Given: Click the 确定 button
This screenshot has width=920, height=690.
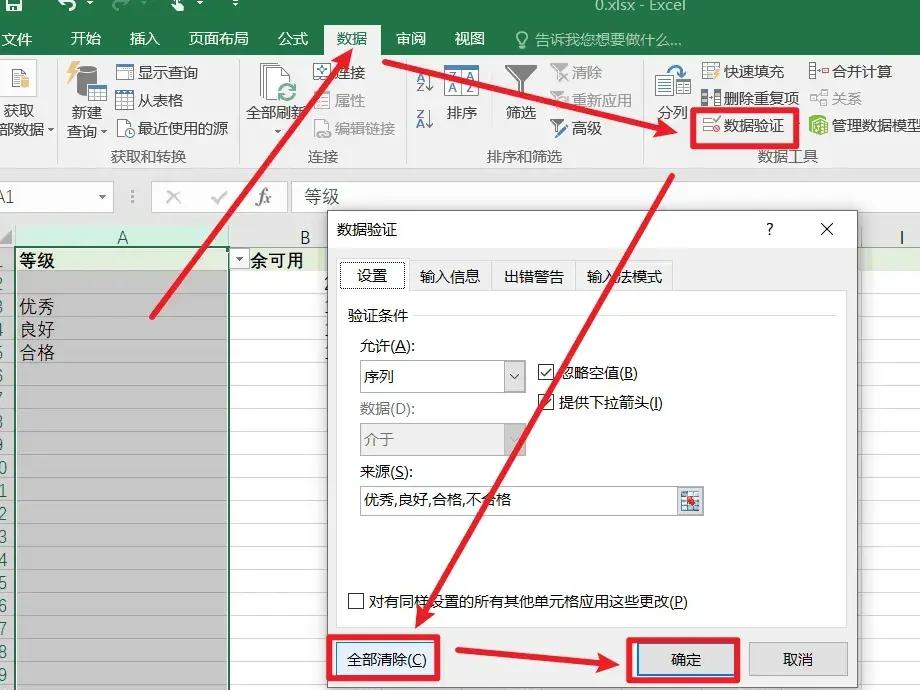Looking at the screenshot, I should pyautogui.click(x=685, y=659).
